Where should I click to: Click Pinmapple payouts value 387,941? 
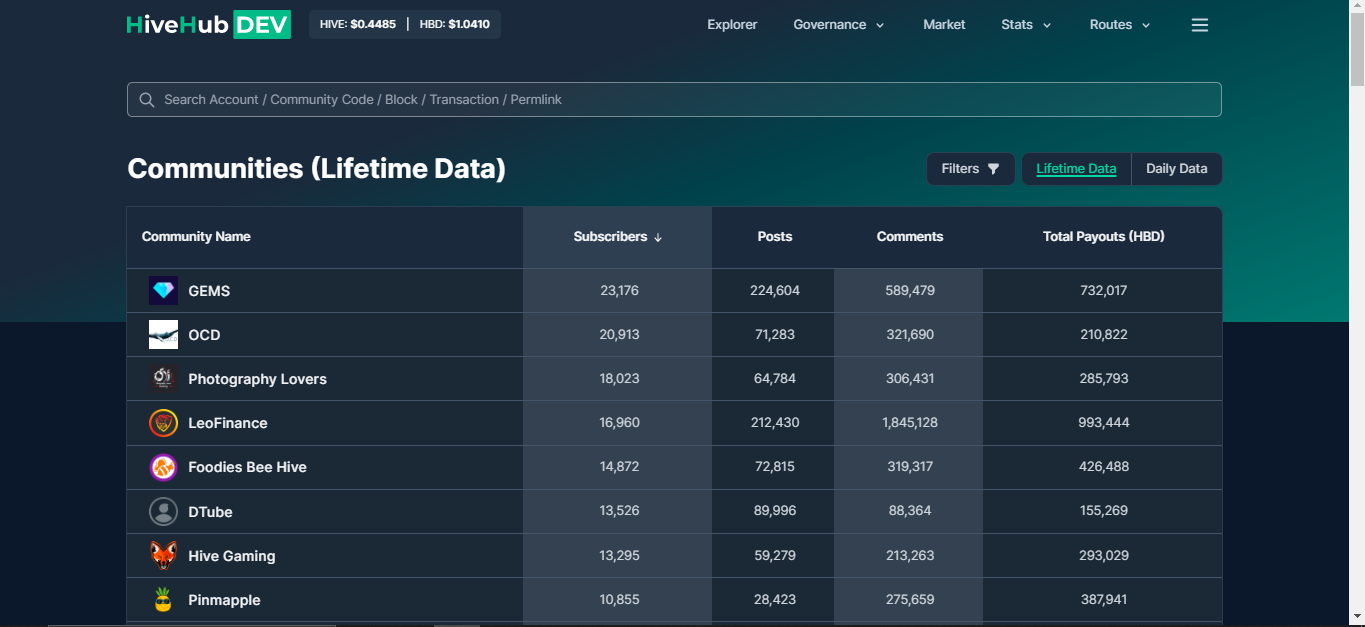(1104, 600)
